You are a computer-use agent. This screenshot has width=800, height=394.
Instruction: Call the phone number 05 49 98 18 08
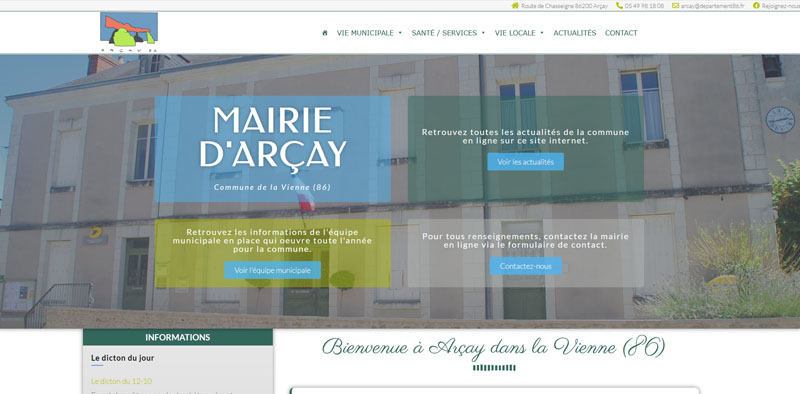coord(644,6)
